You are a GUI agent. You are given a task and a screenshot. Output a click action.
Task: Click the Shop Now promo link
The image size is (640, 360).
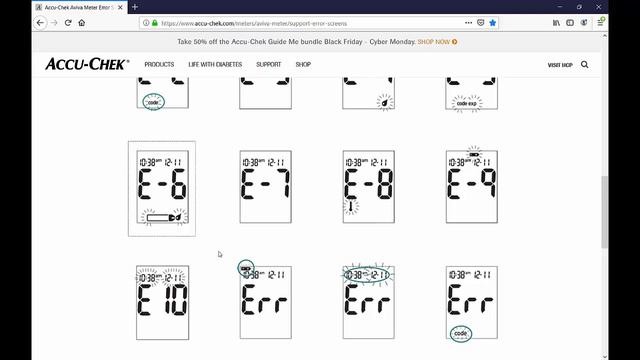pos(437,42)
